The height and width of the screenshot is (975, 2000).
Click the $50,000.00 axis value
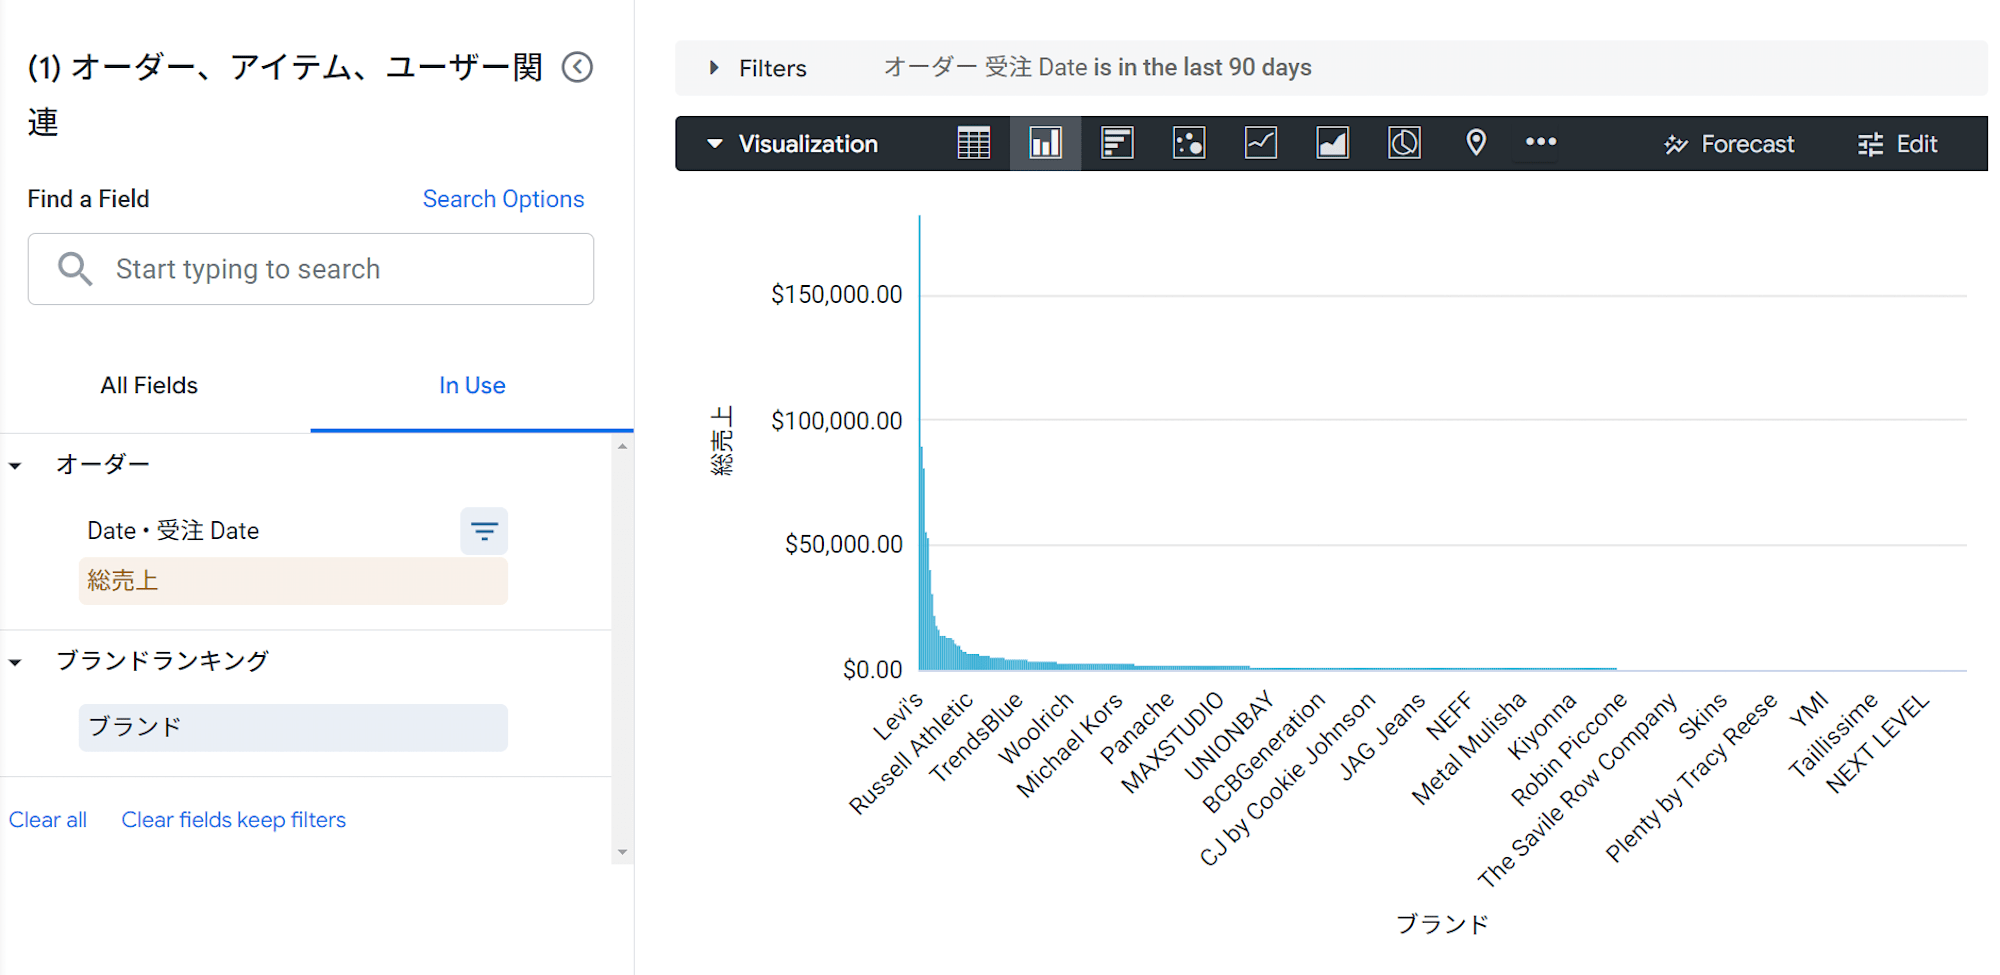click(x=843, y=544)
